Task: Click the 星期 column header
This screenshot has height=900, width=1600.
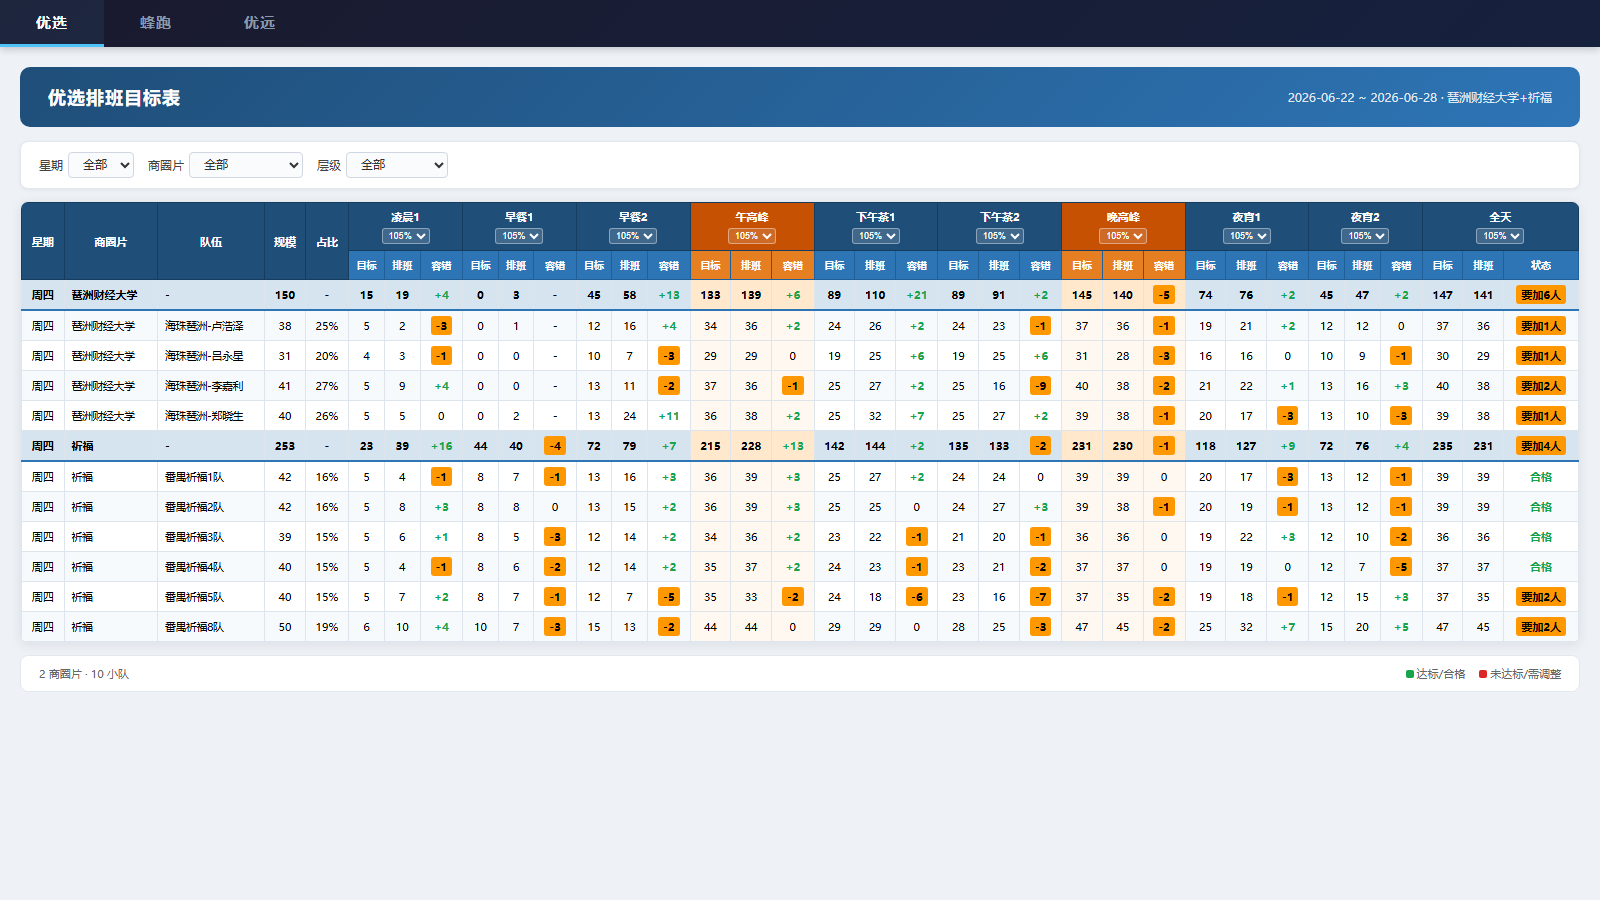Action: pyautogui.click(x=43, y=242)
